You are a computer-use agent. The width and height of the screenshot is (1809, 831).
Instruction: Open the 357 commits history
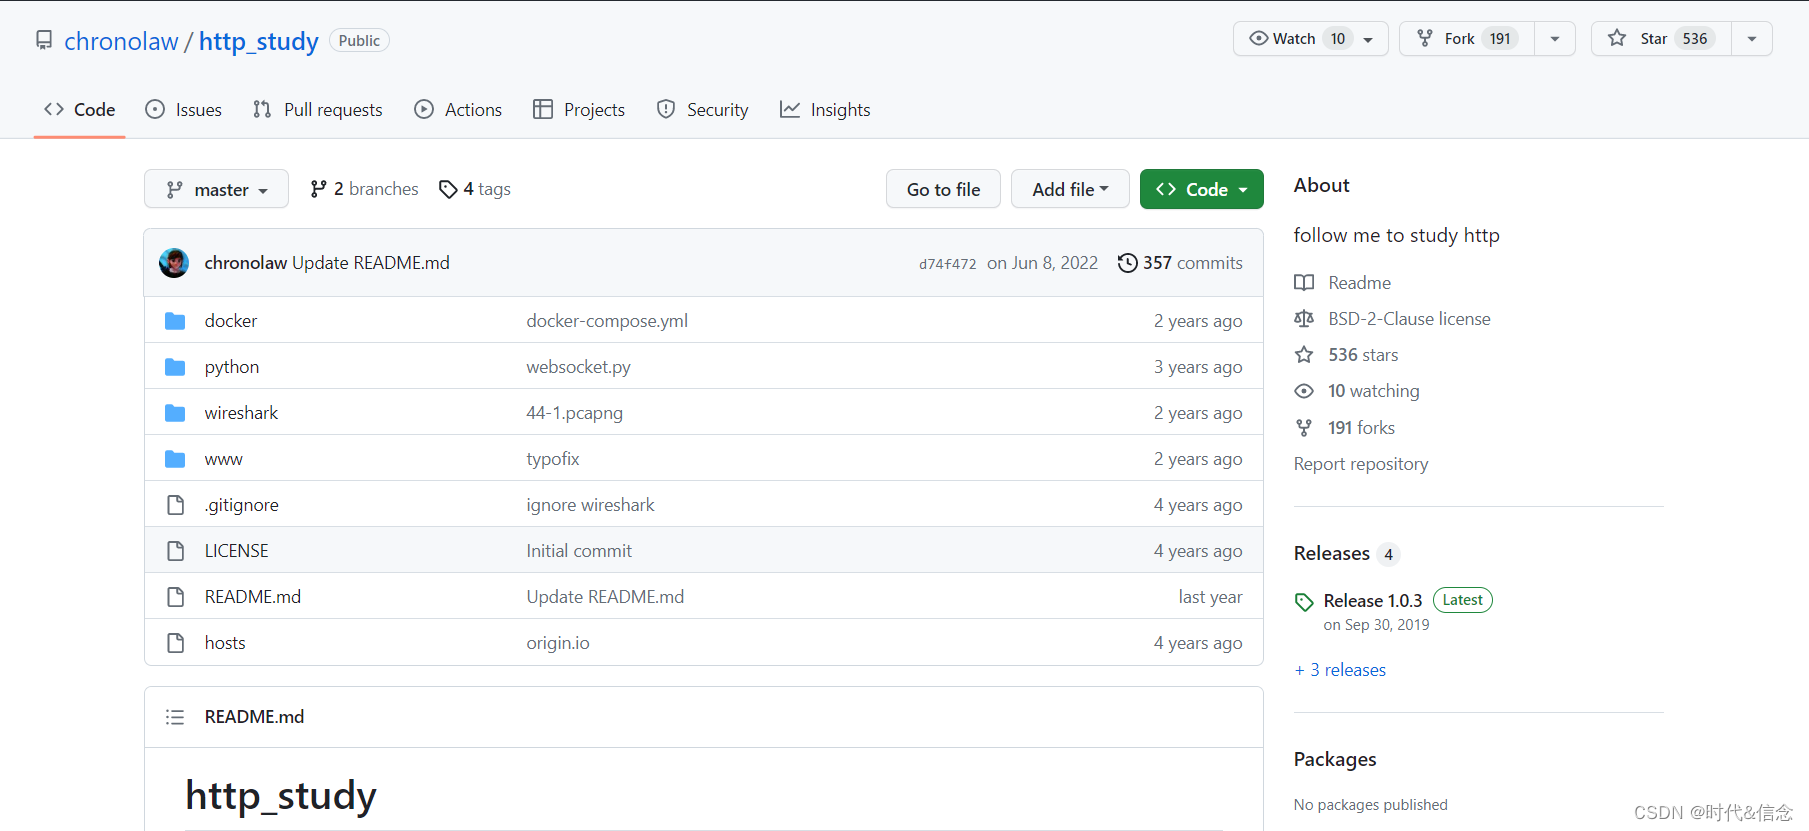(x=1181, y=263)
